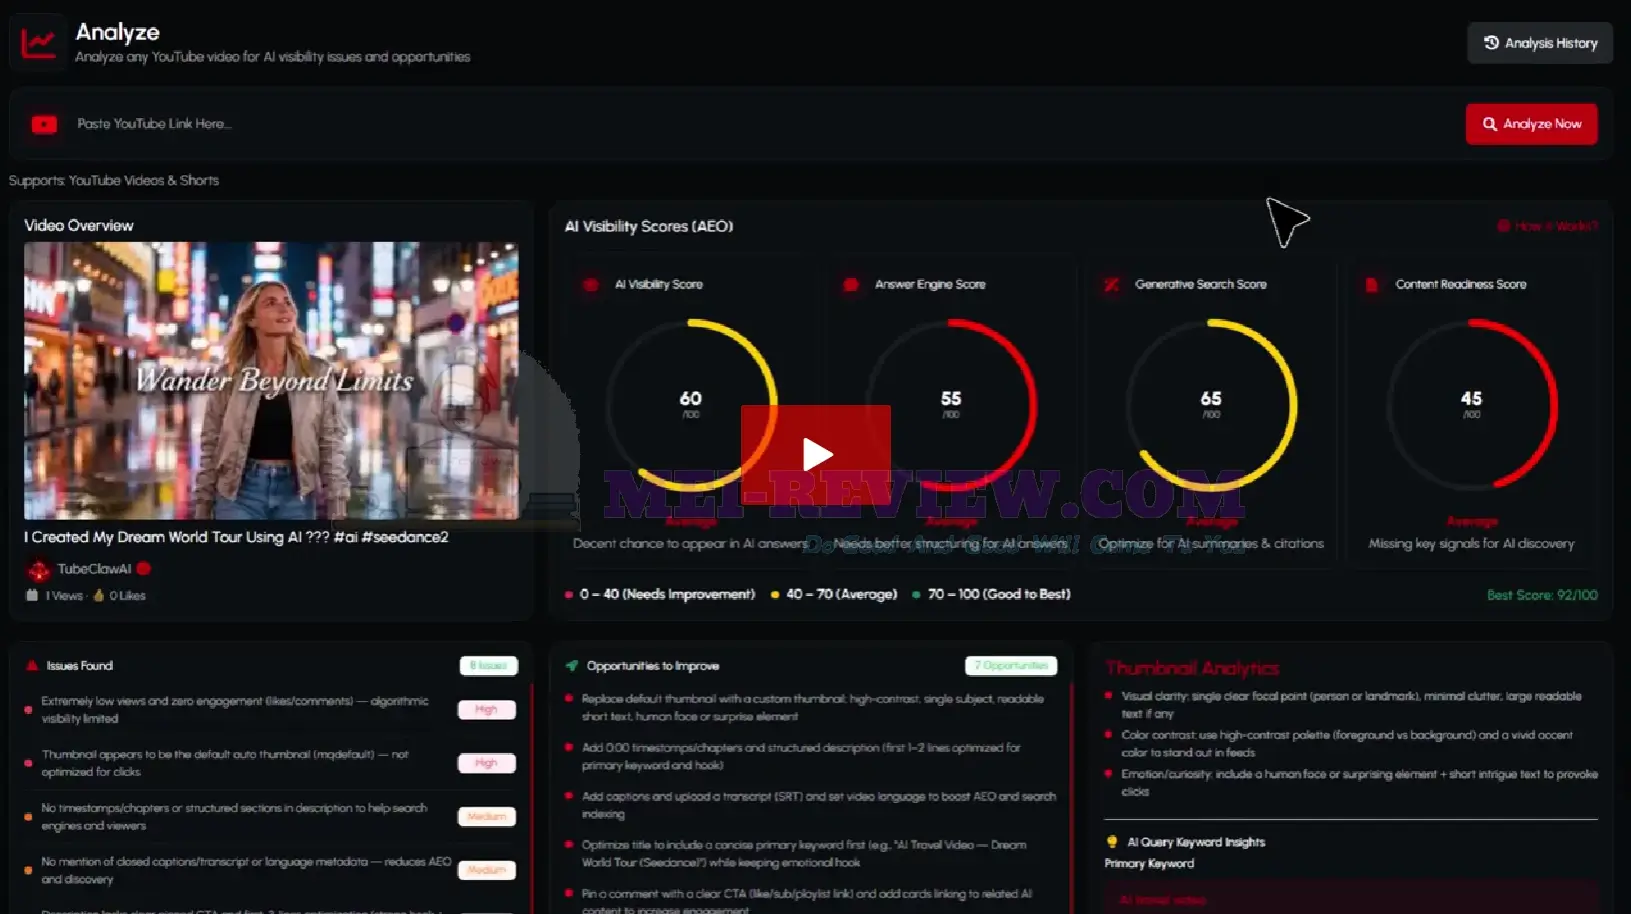Click the TubeClawAI channel avatar icon
Viewport: 1631px width, 914px height.
(38, 570)
